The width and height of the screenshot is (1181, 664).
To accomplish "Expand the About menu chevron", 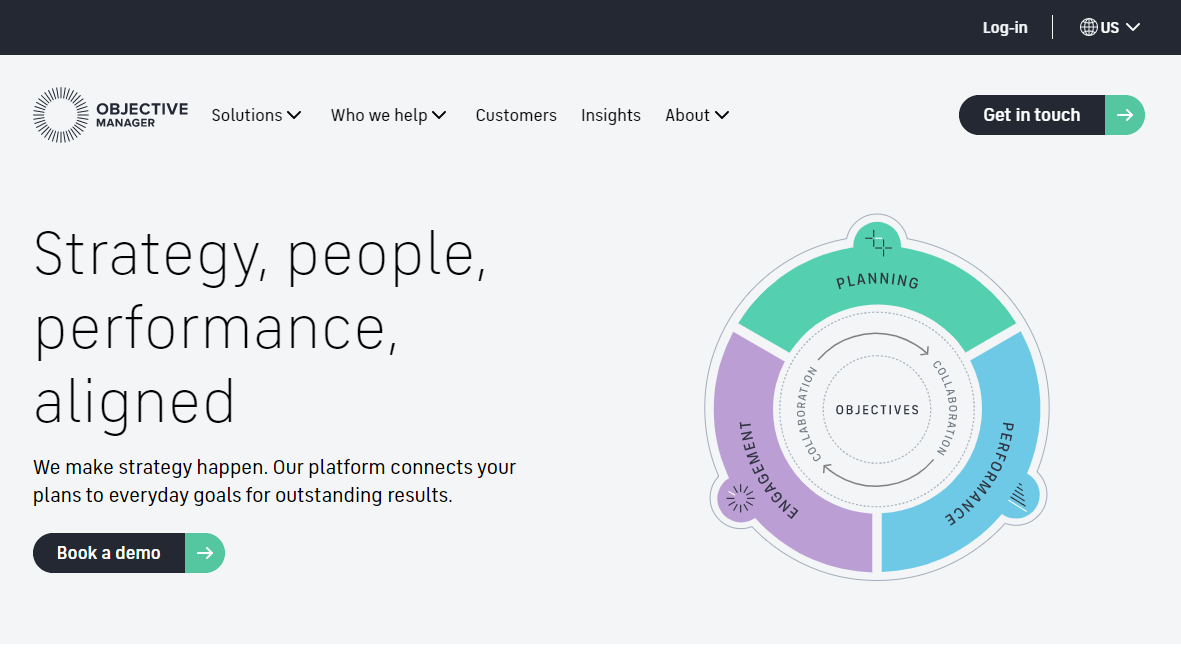I will [x=722, y=115].
